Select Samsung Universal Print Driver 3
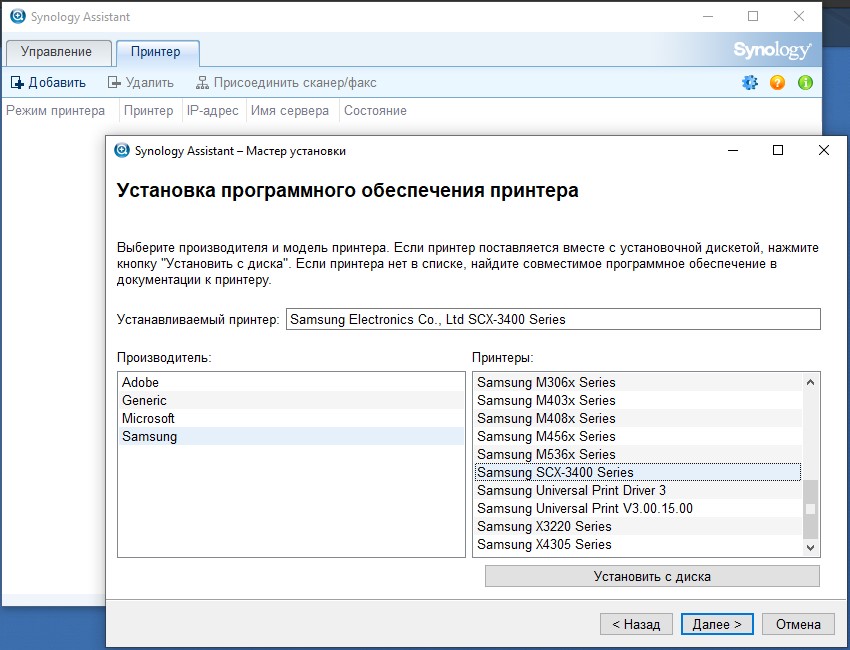 638,491
